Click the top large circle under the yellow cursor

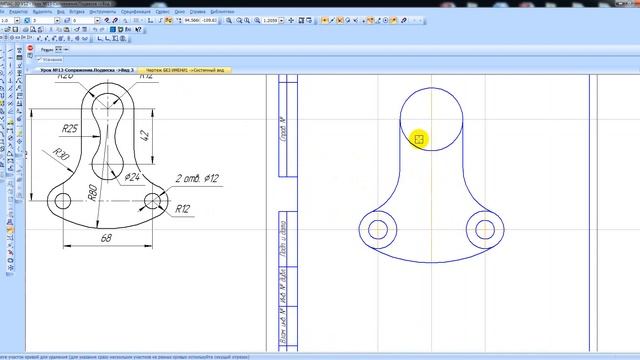pos(431,119)
